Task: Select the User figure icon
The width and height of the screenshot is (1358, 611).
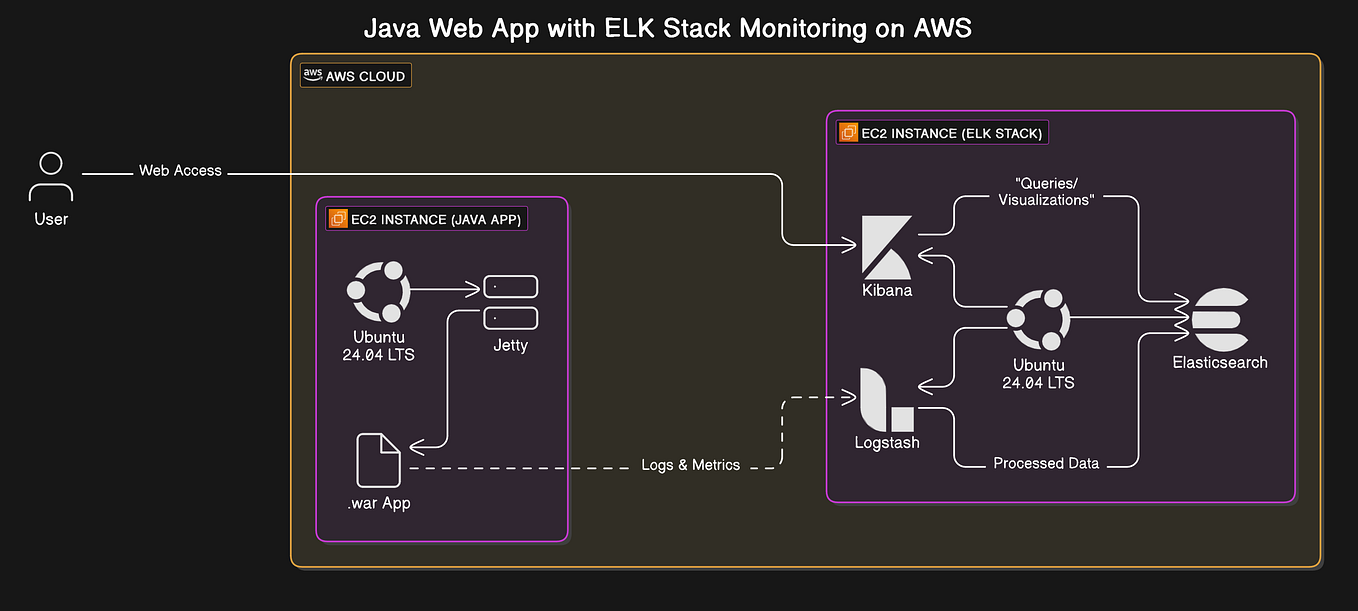Action: [50, 176]
